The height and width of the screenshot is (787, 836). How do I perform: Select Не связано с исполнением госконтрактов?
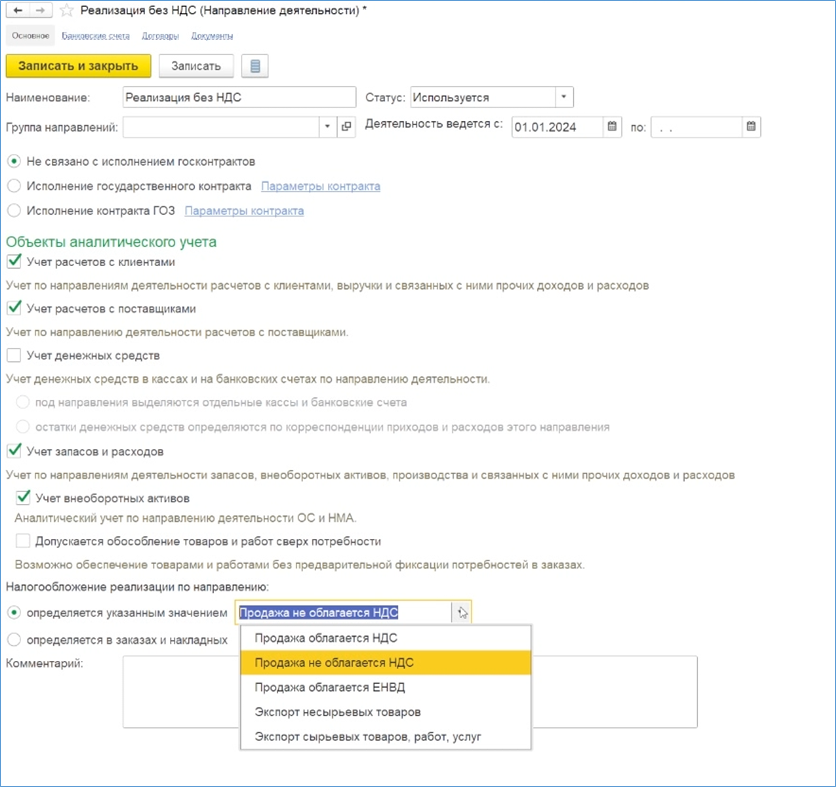click(x=14, y=161)
